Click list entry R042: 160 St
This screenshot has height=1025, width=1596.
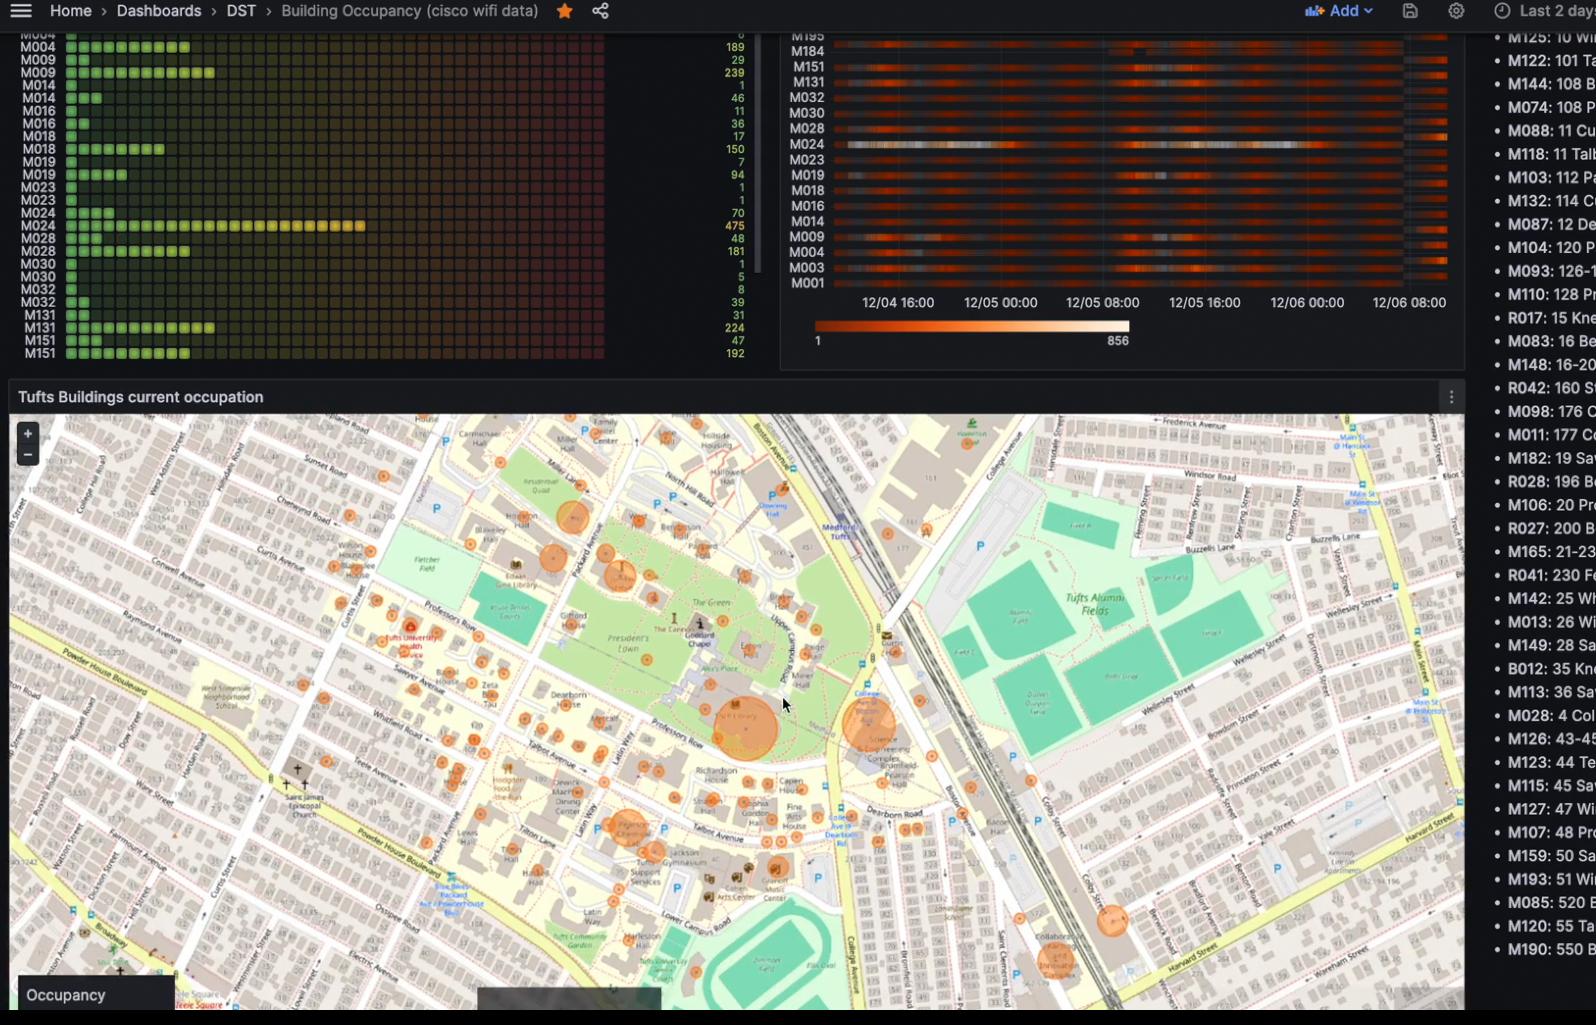click(1551, 388)
